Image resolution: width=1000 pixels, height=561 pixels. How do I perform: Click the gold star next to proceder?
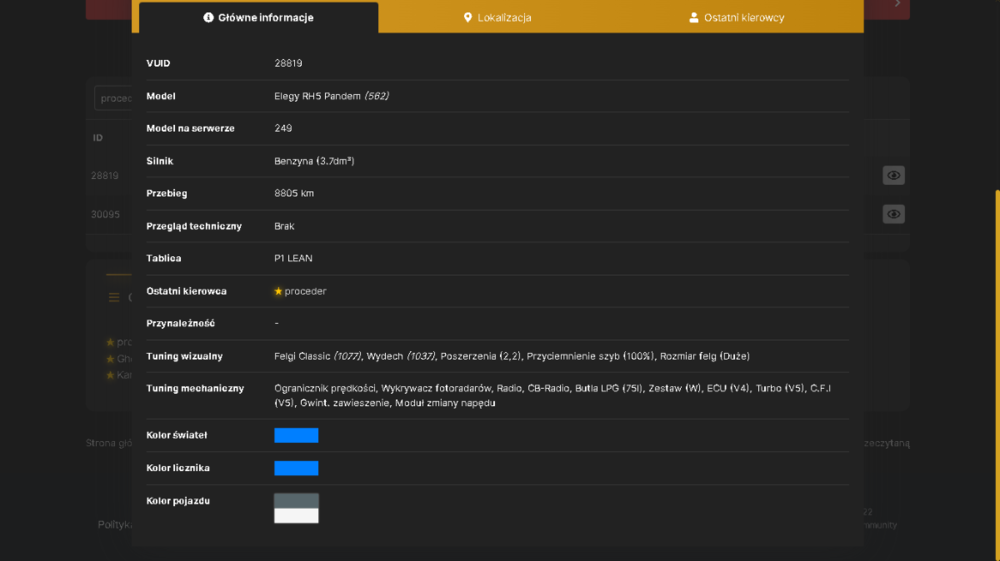point(278,291)
